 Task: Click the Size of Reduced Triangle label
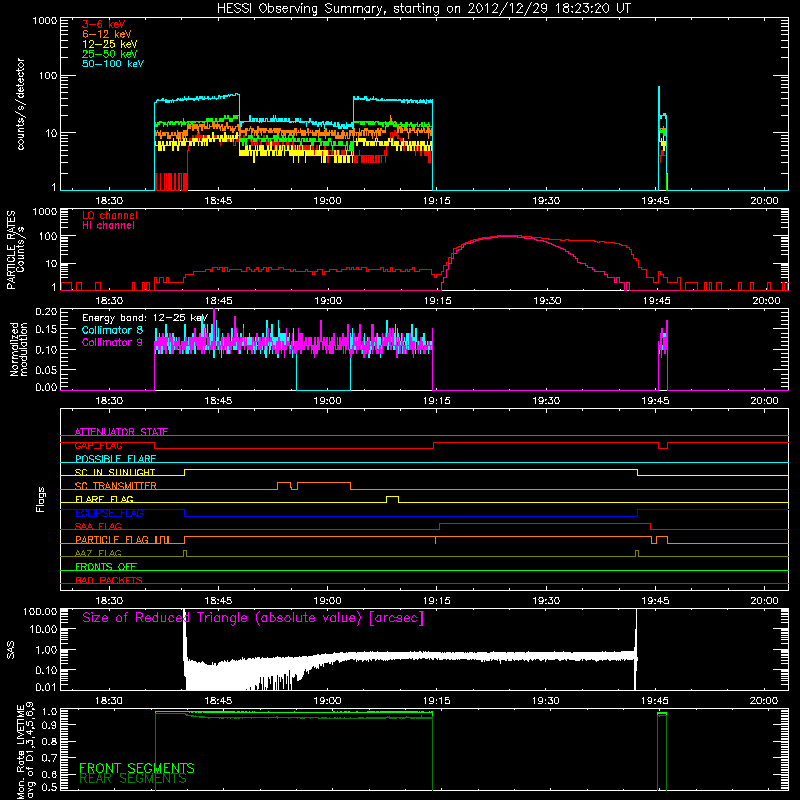click(253, 618)
